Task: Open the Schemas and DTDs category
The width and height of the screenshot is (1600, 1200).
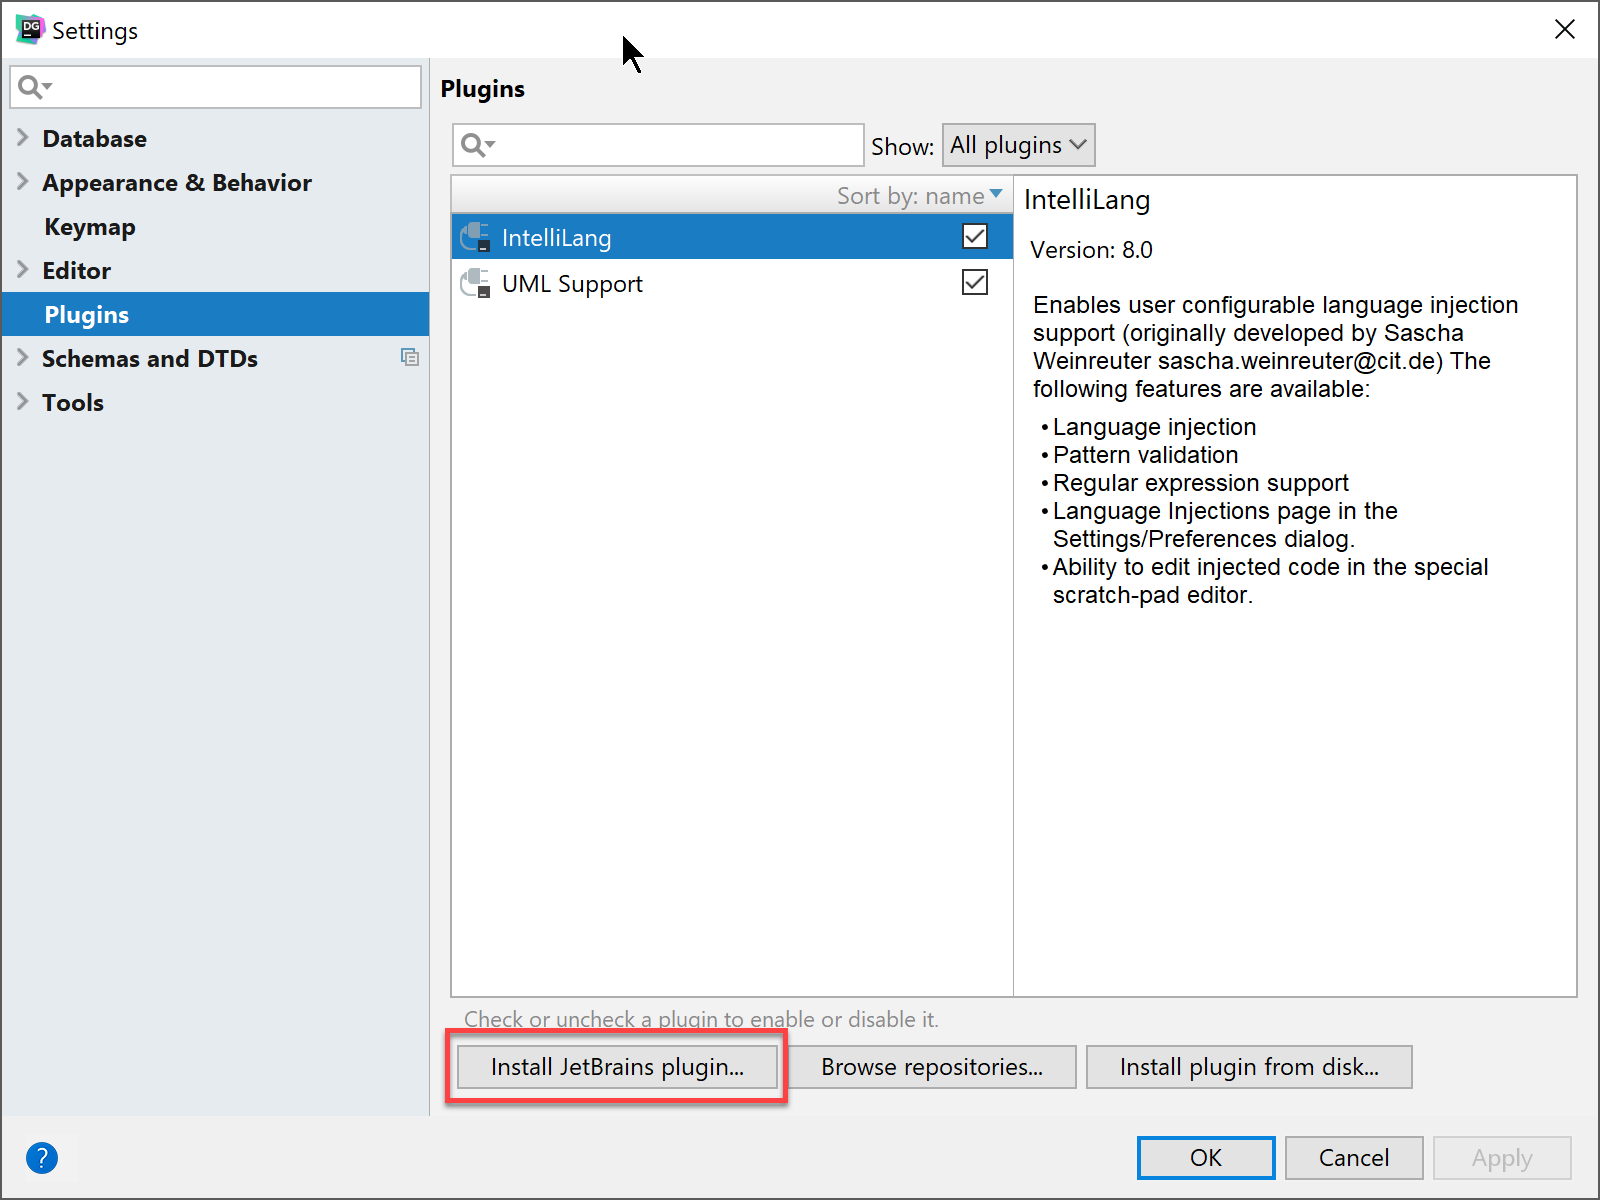Action: point(150,359)
